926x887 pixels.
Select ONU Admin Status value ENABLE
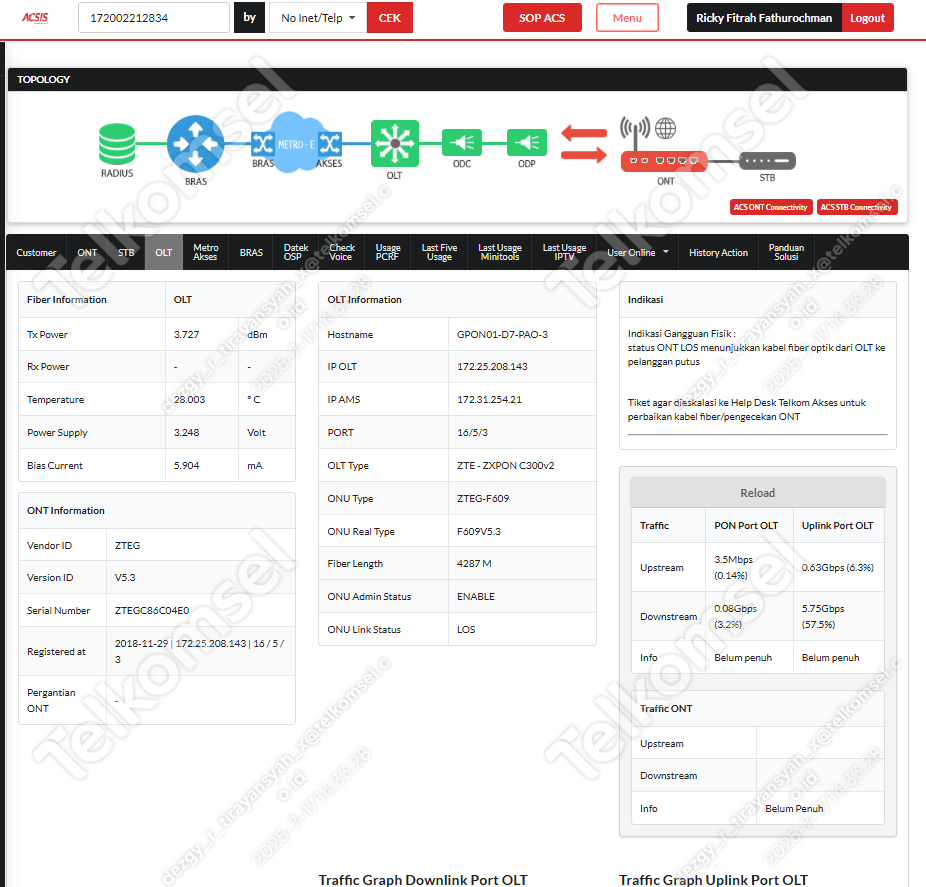pos(475,597)
